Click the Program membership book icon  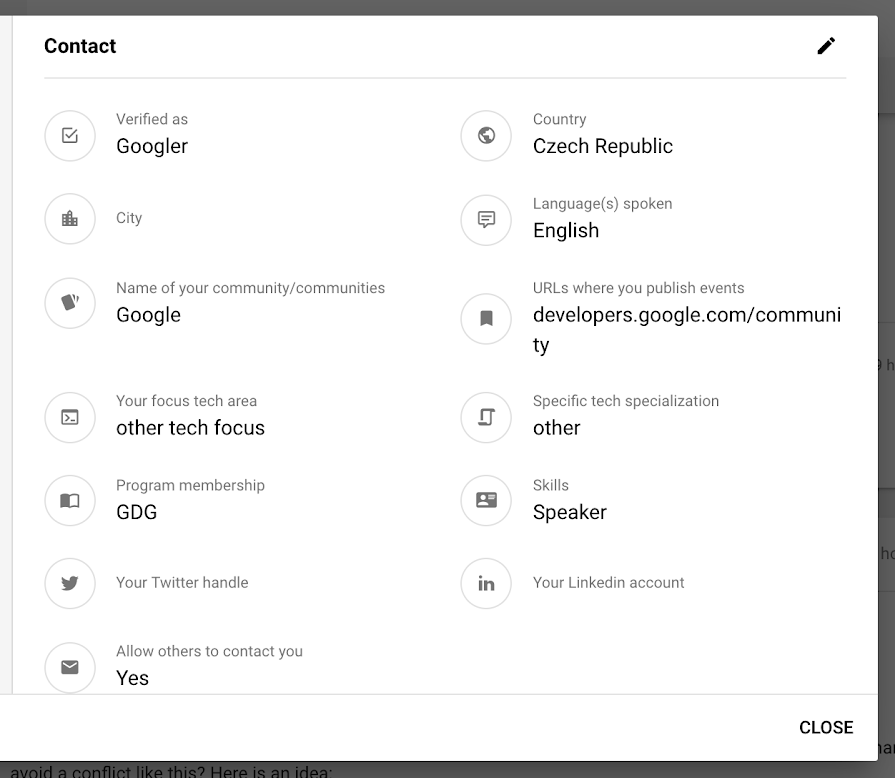pos(70,501)
